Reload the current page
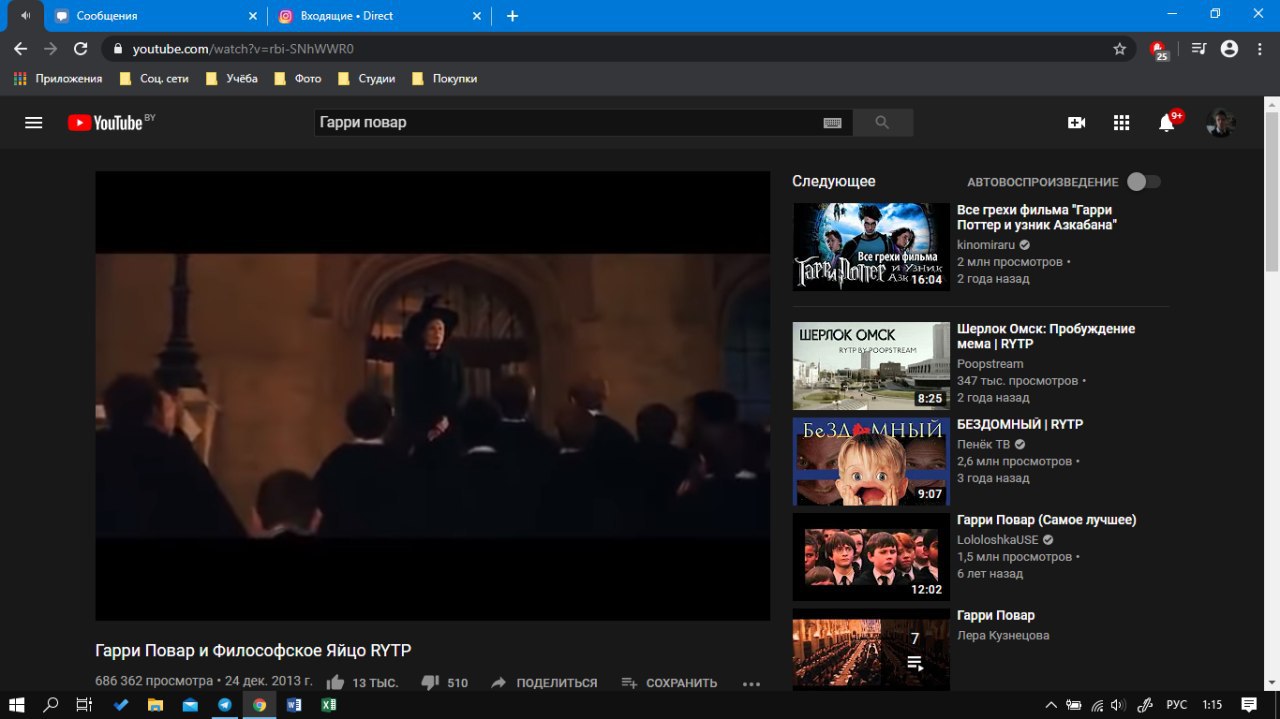 click(x=81, y=48)
